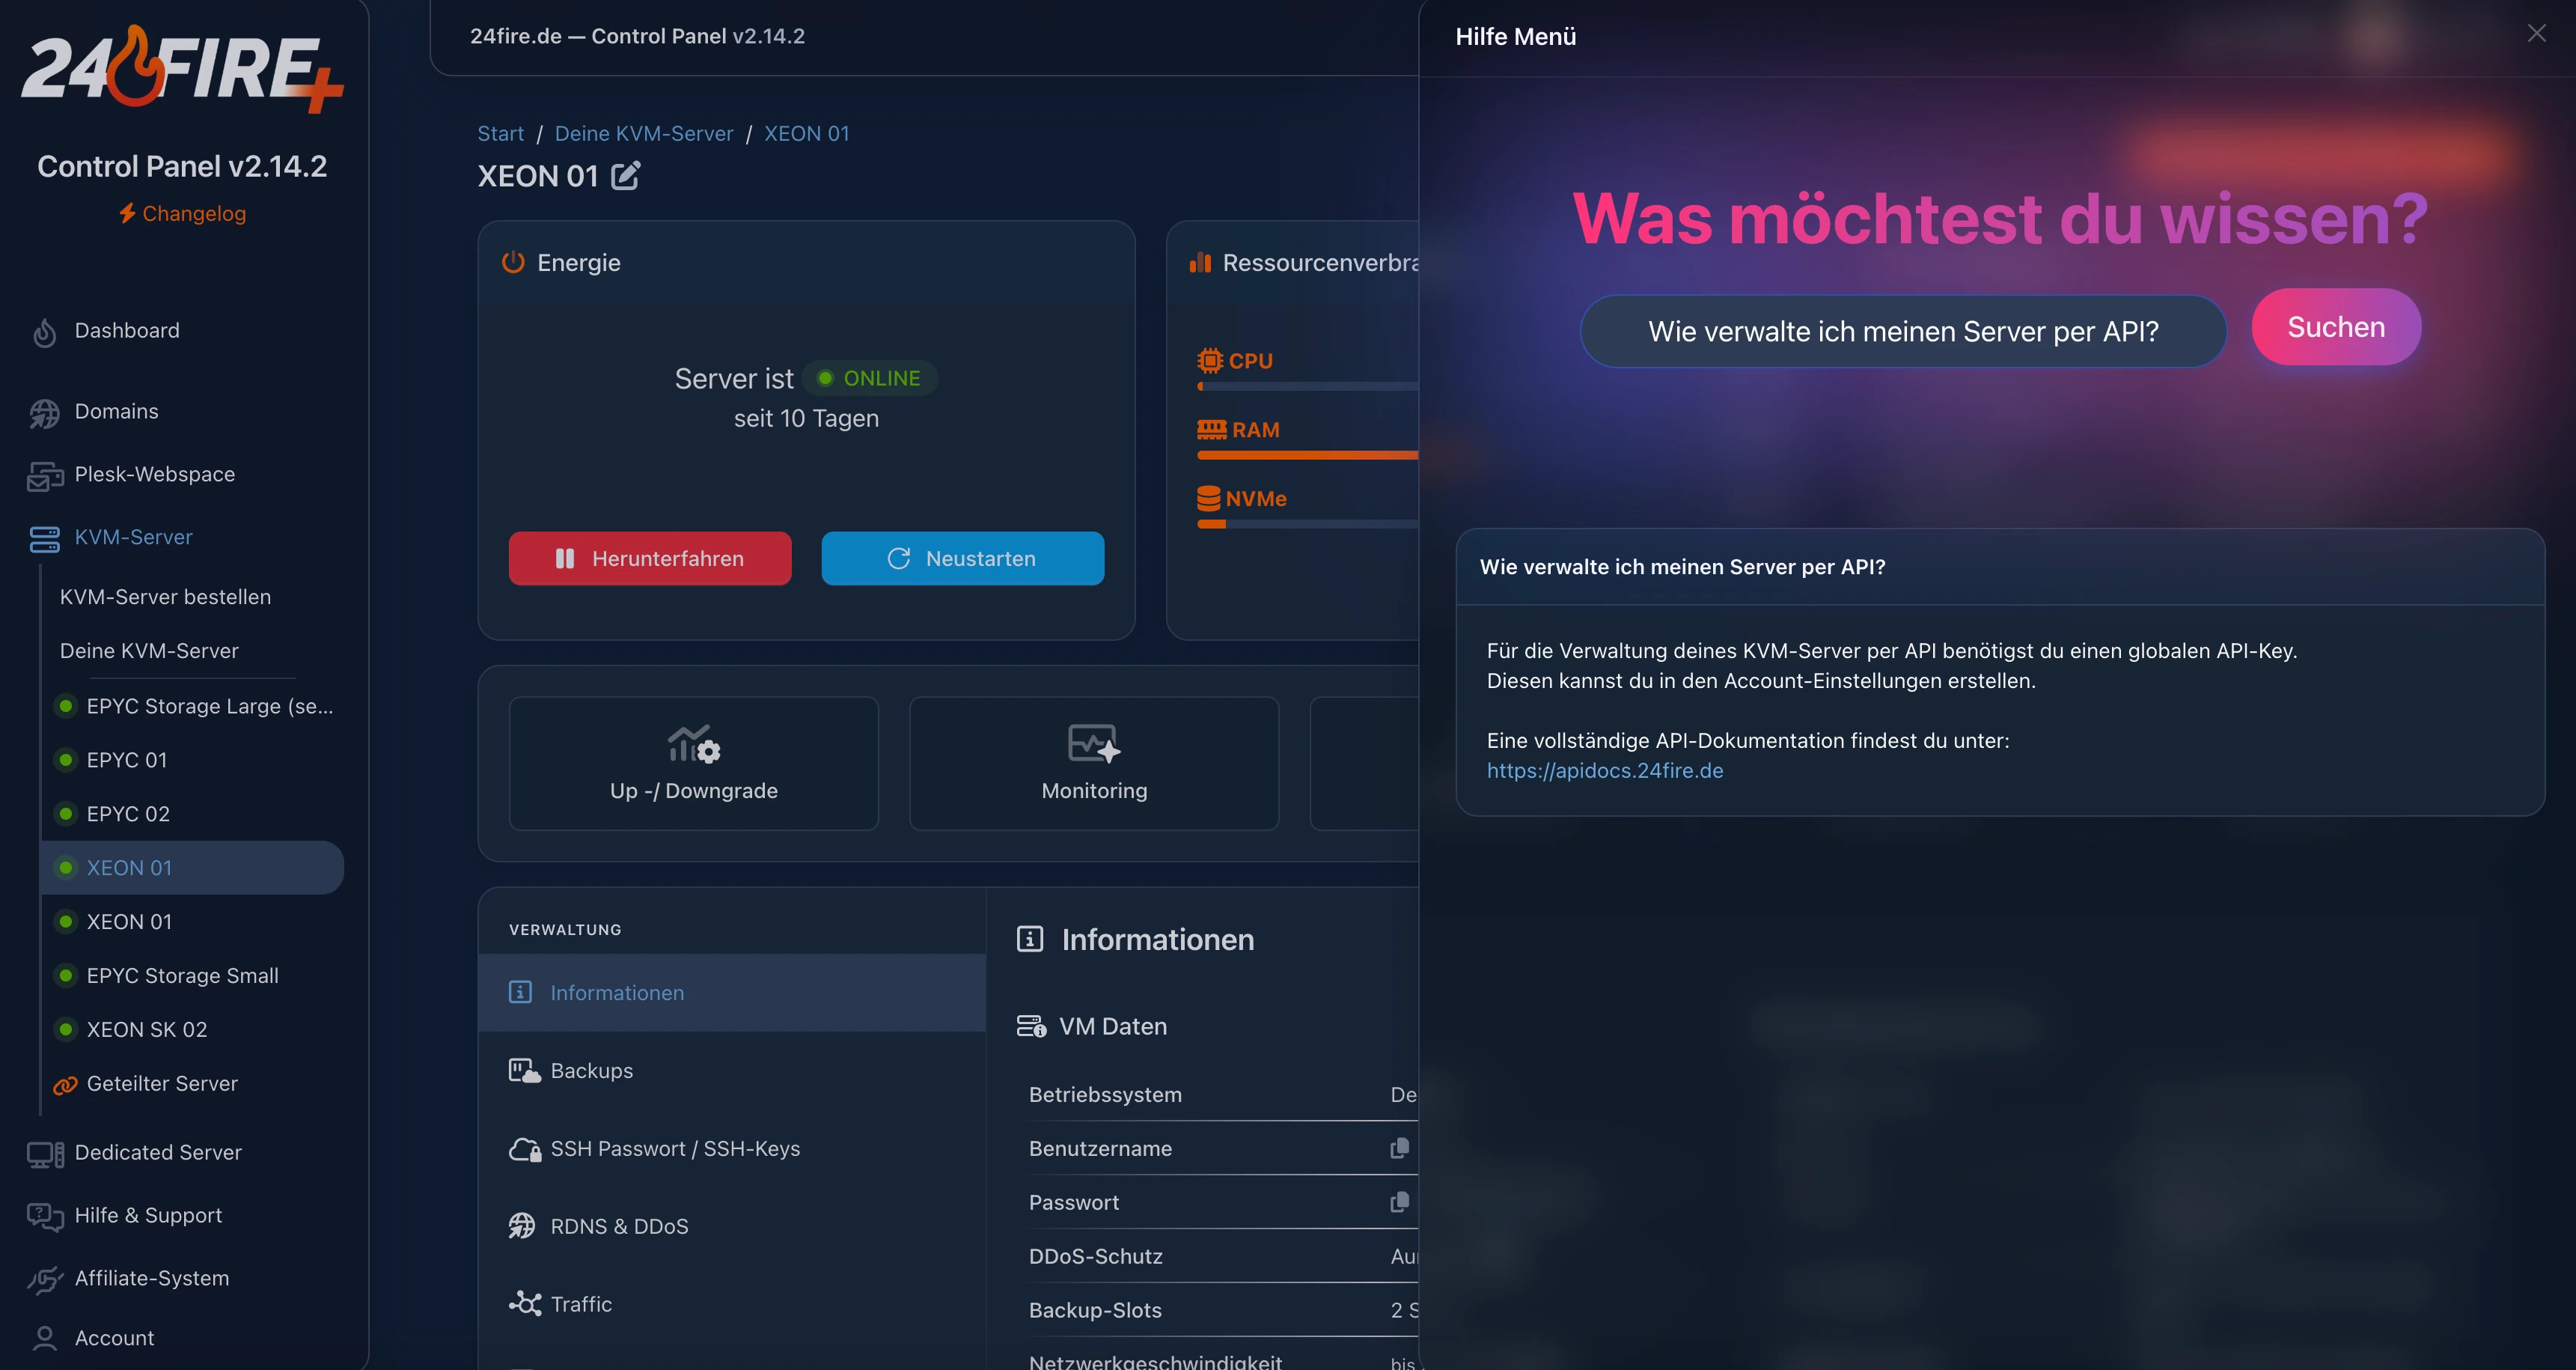Open the apidocs.24fire.de link
This screenshot has height=1370, width=2576.
pyautogui.click(x=1605, y=770)
